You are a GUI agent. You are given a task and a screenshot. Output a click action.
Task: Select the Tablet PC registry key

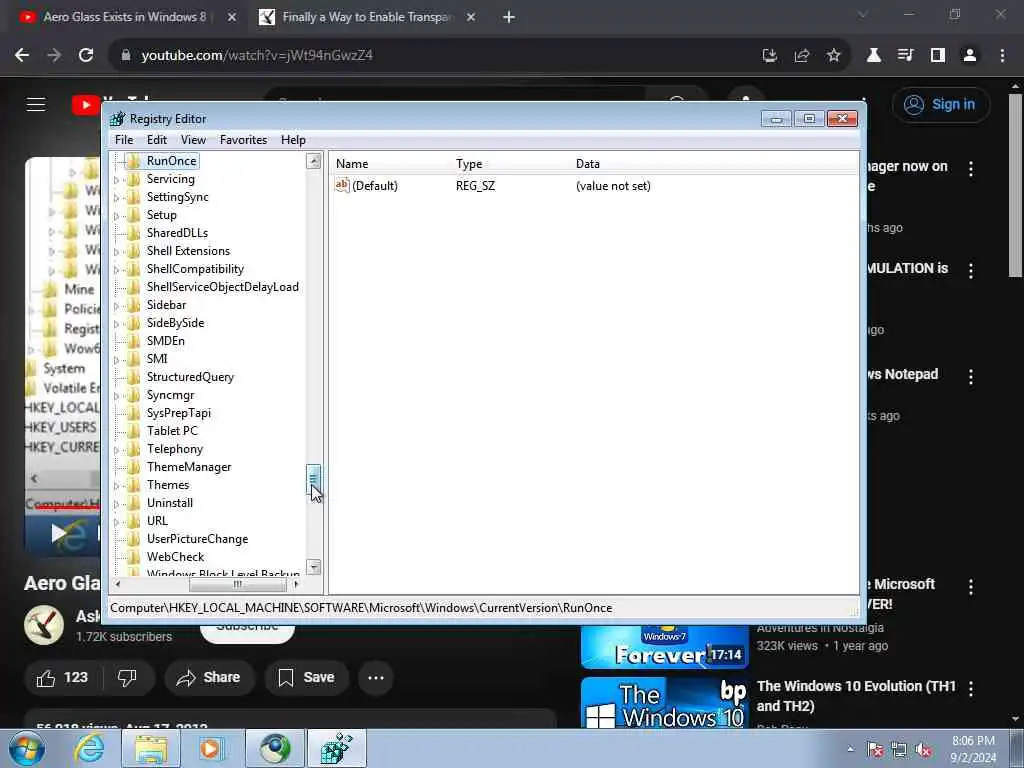[x=172, y=431]
